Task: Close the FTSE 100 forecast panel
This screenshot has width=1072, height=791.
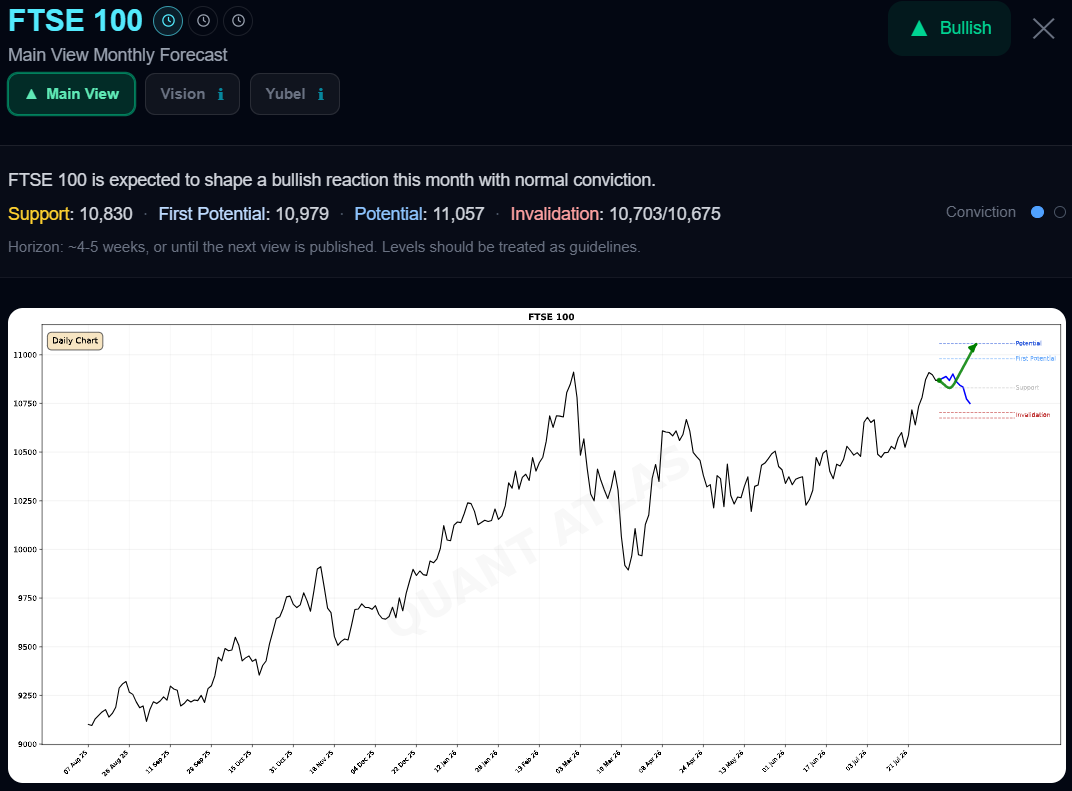Action: 1043,29
